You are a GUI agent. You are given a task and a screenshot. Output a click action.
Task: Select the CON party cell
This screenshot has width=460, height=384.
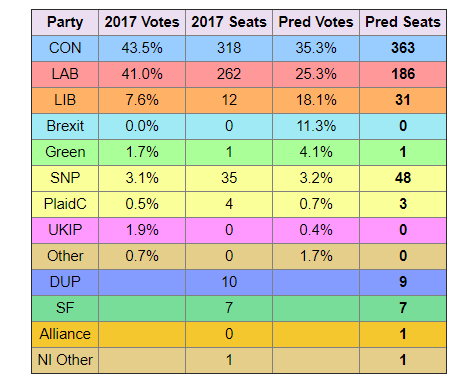[x=65, y=48]
